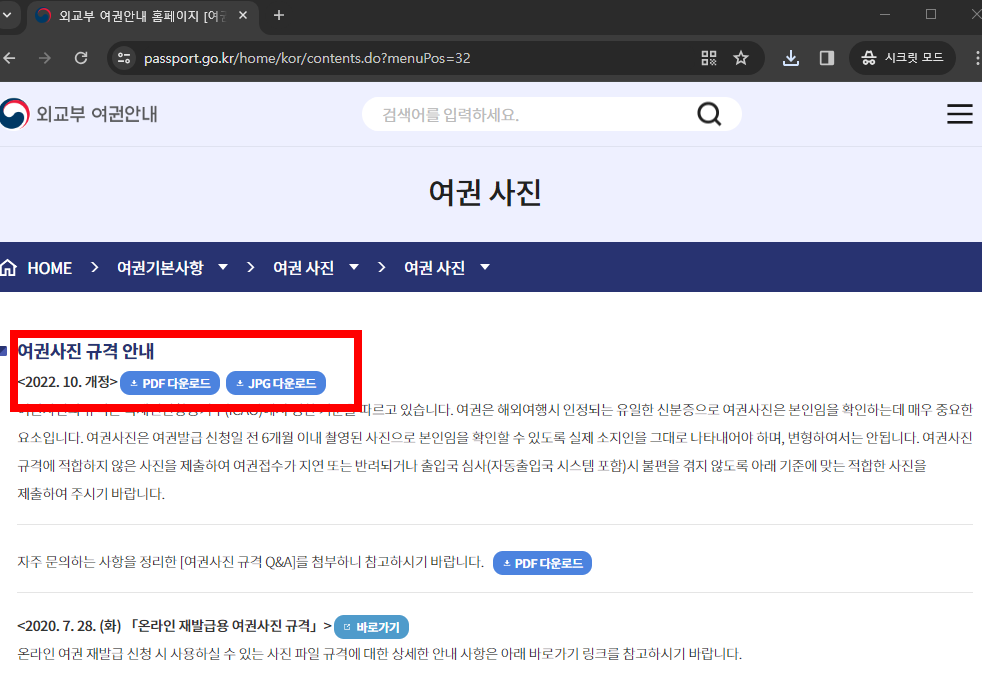Open the browser side panel icon
Image resolution: width=982 pixels, height=684 pixels.
(x=826, y=58)
